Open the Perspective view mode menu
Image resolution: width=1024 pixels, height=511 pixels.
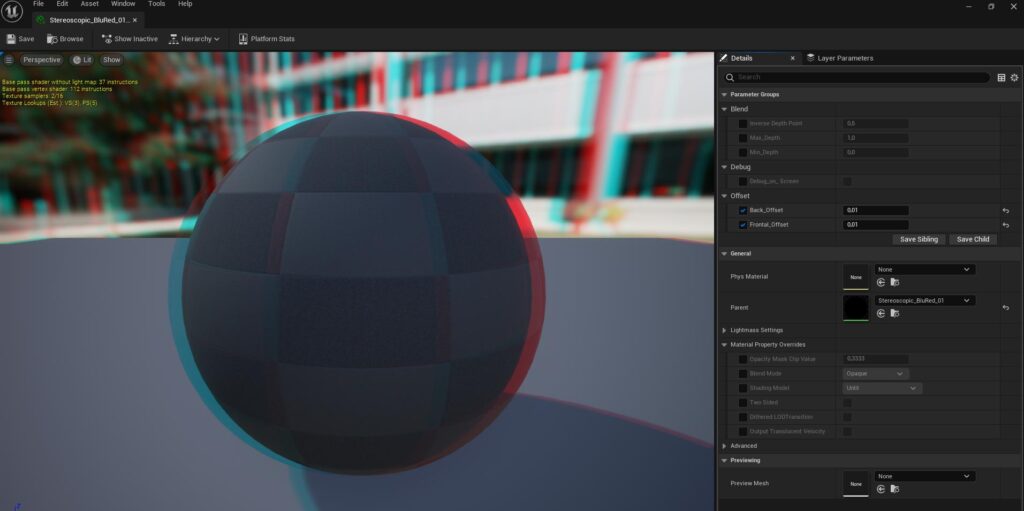[41, 59]
